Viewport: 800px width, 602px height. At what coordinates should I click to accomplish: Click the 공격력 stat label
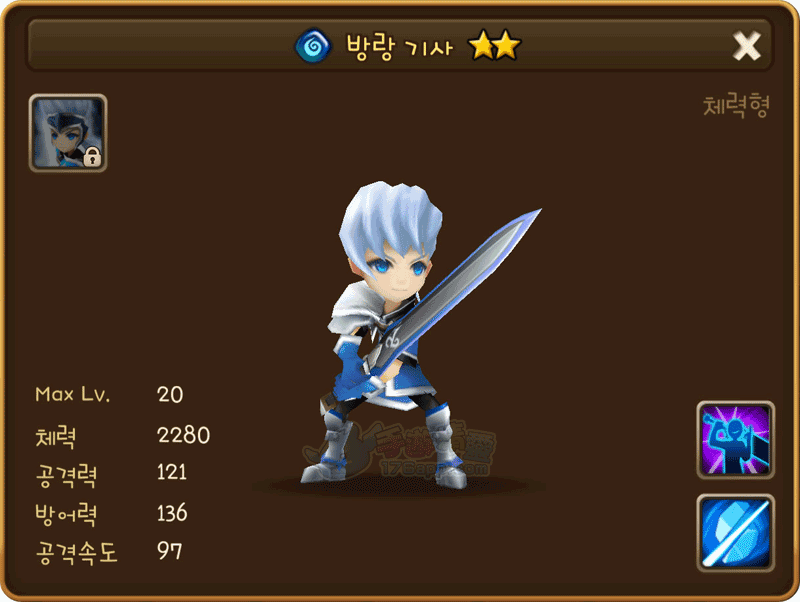tap(66, 475)
